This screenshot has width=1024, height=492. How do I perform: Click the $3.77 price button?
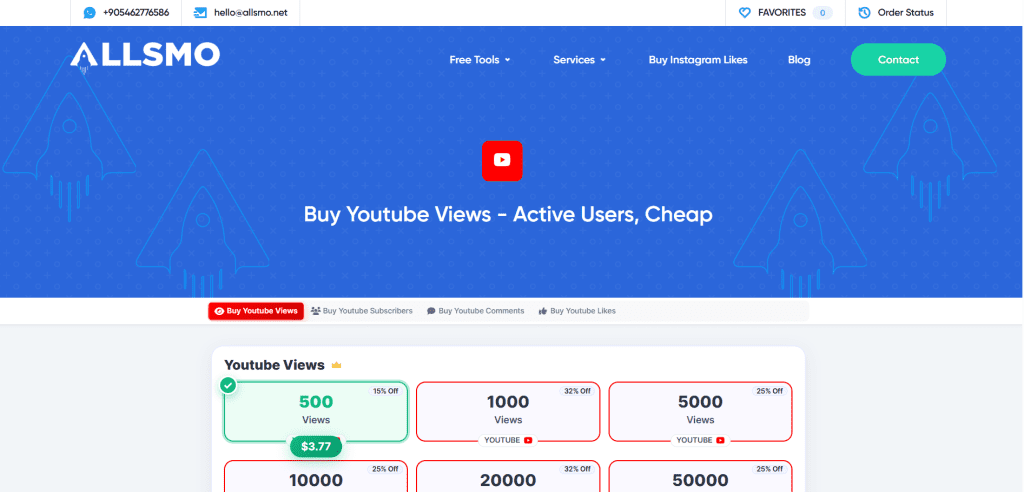316,447
